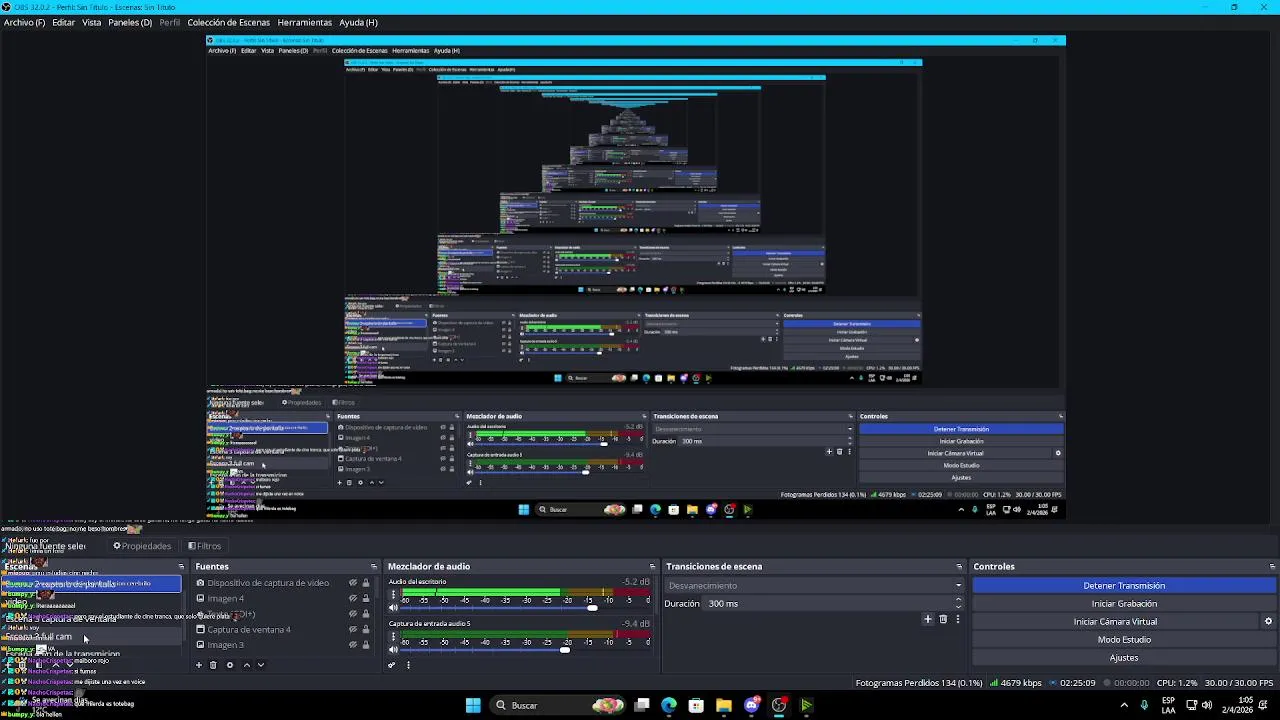1280x720 pixels.
Task: Add a new scene transition
Action: 927,619
